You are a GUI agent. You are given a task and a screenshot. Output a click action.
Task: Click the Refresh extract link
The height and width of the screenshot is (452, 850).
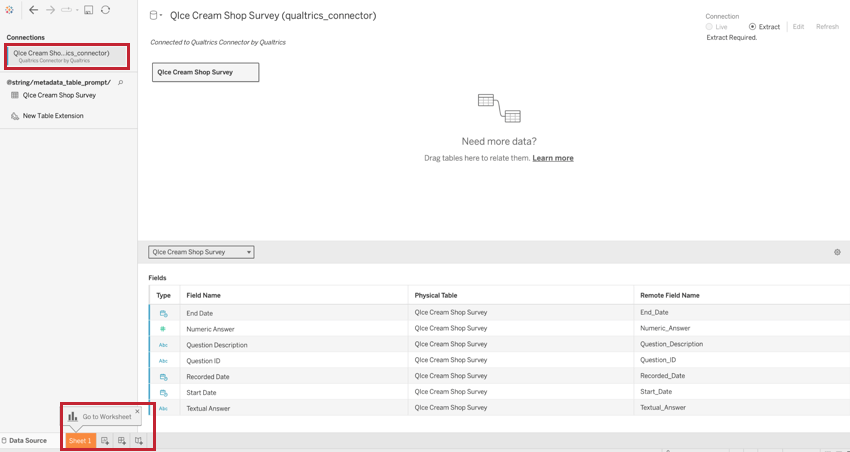(x=827, y=27)
